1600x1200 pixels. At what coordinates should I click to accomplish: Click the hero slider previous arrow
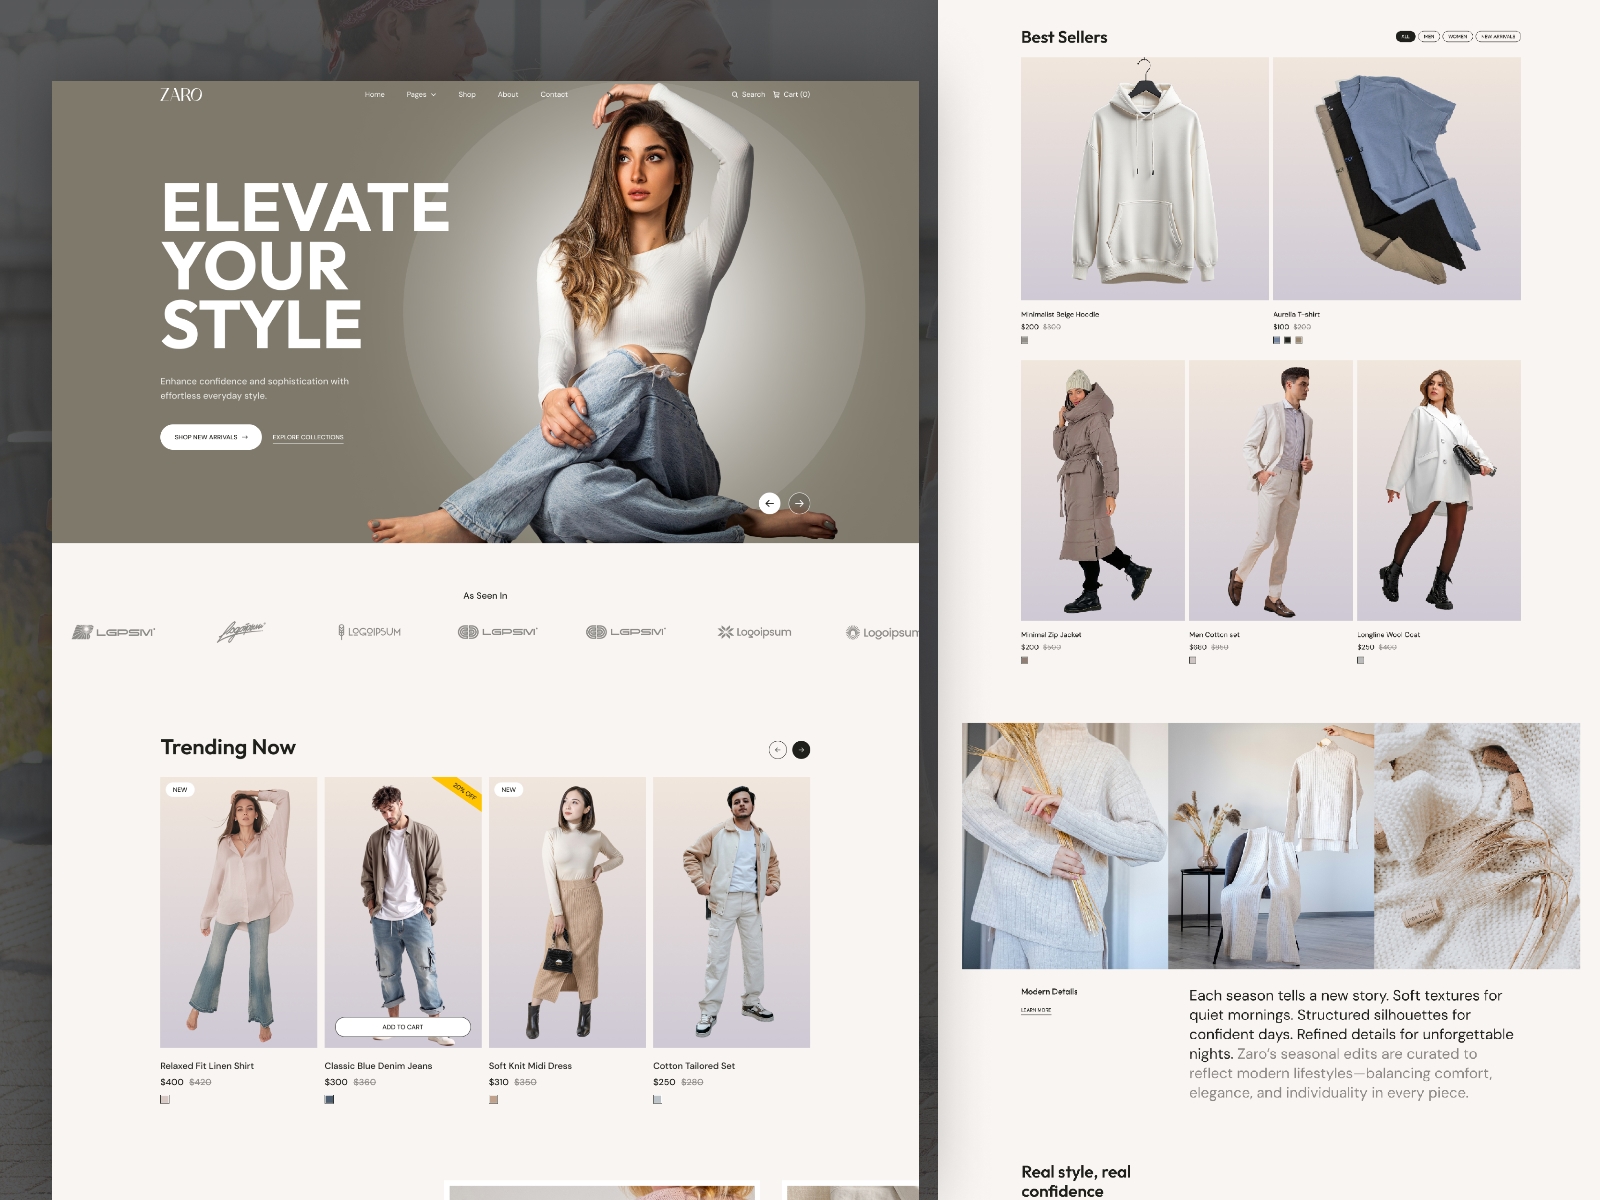[x=769, y=503]
